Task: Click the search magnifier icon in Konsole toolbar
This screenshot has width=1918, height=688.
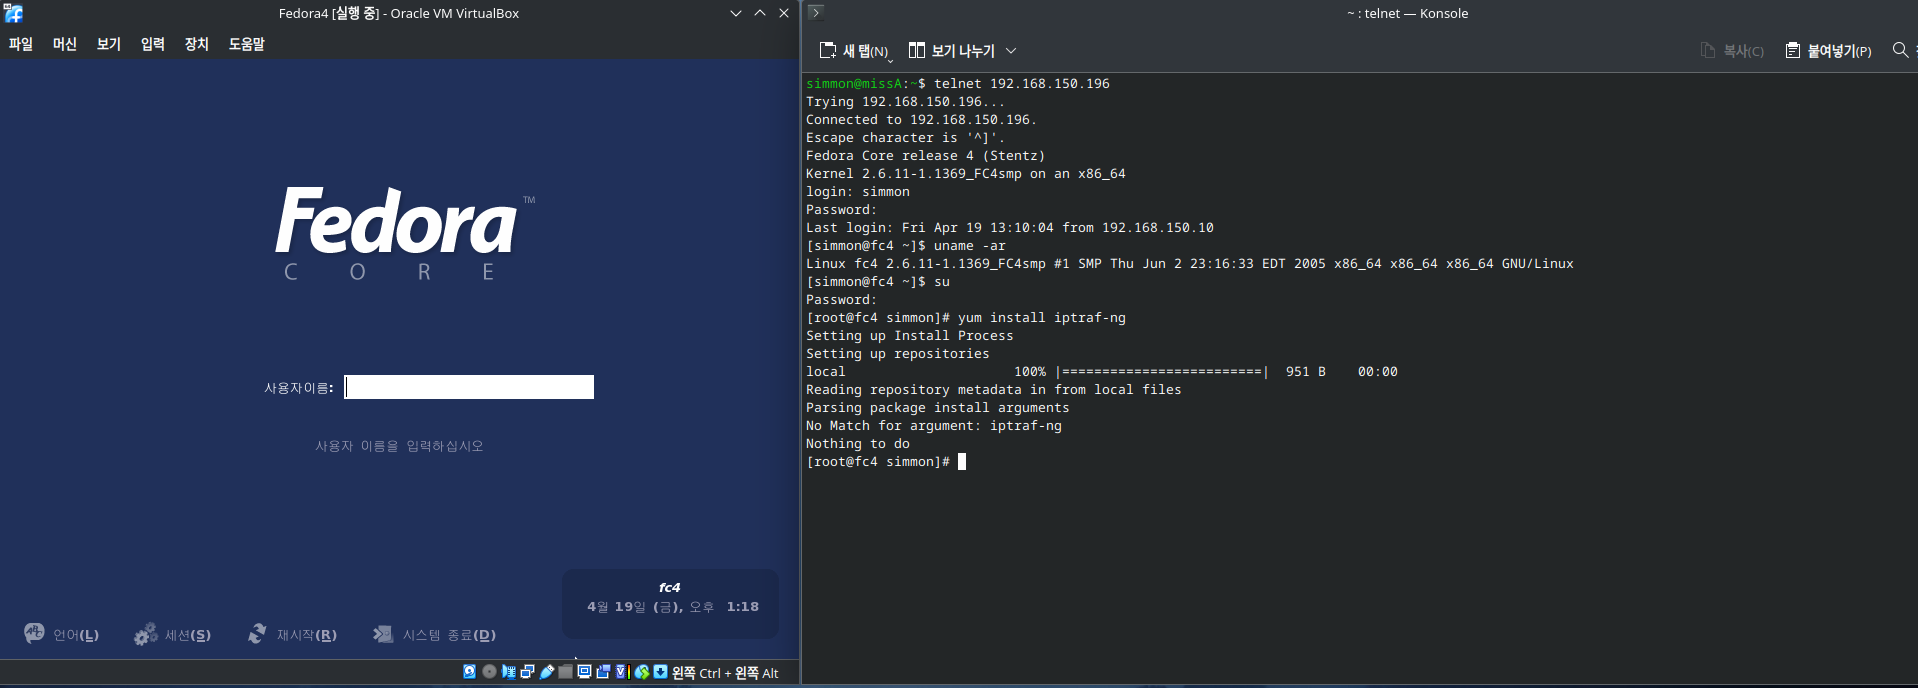Action: tap(1900, 50)
